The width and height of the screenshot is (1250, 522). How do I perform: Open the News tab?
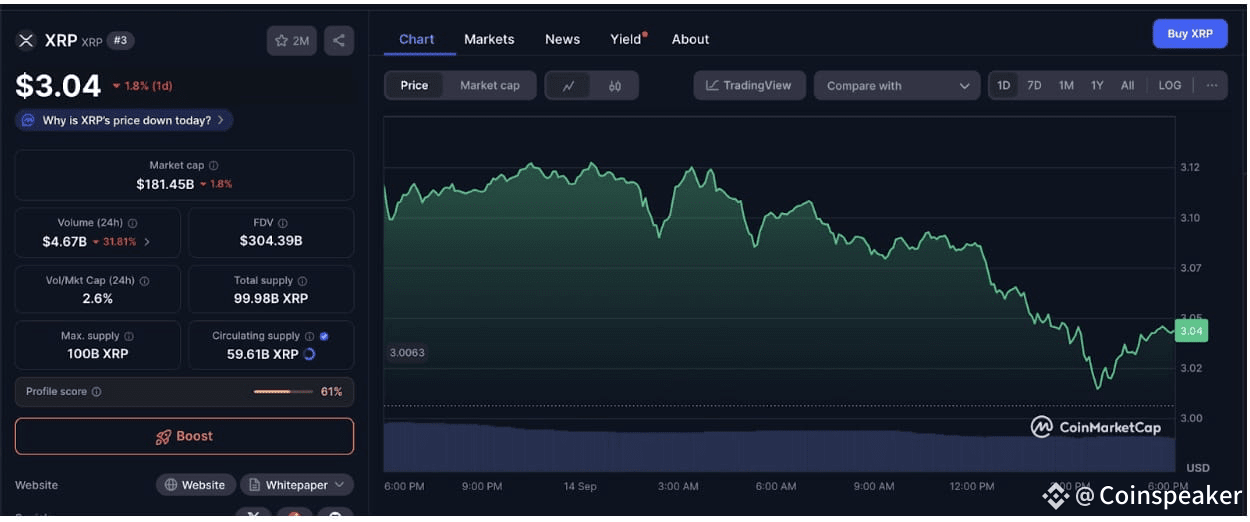[562, 39]
